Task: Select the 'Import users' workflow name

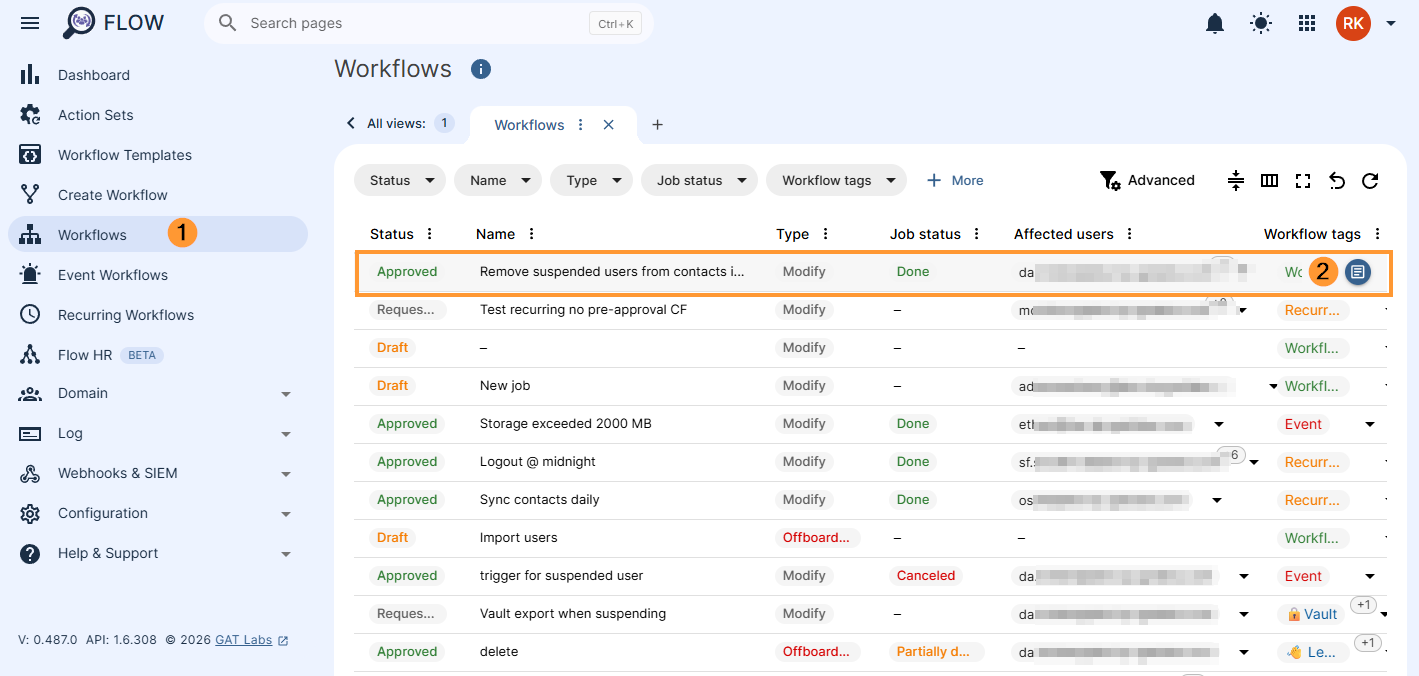Action: click(519, 538)
